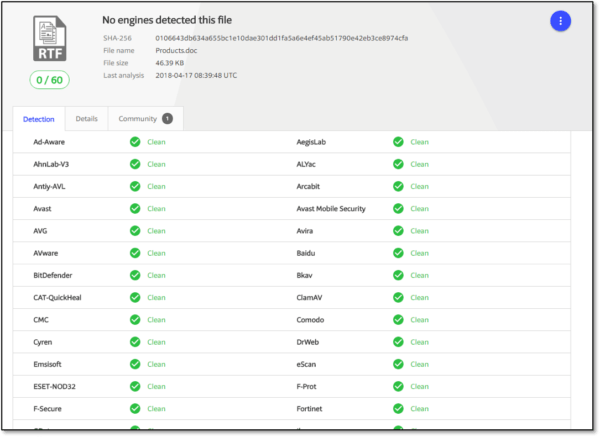Click the Clean result for DrWeb
Viewport: 600px width, 437px height.
pyautogui.click(x=419, y=342)
